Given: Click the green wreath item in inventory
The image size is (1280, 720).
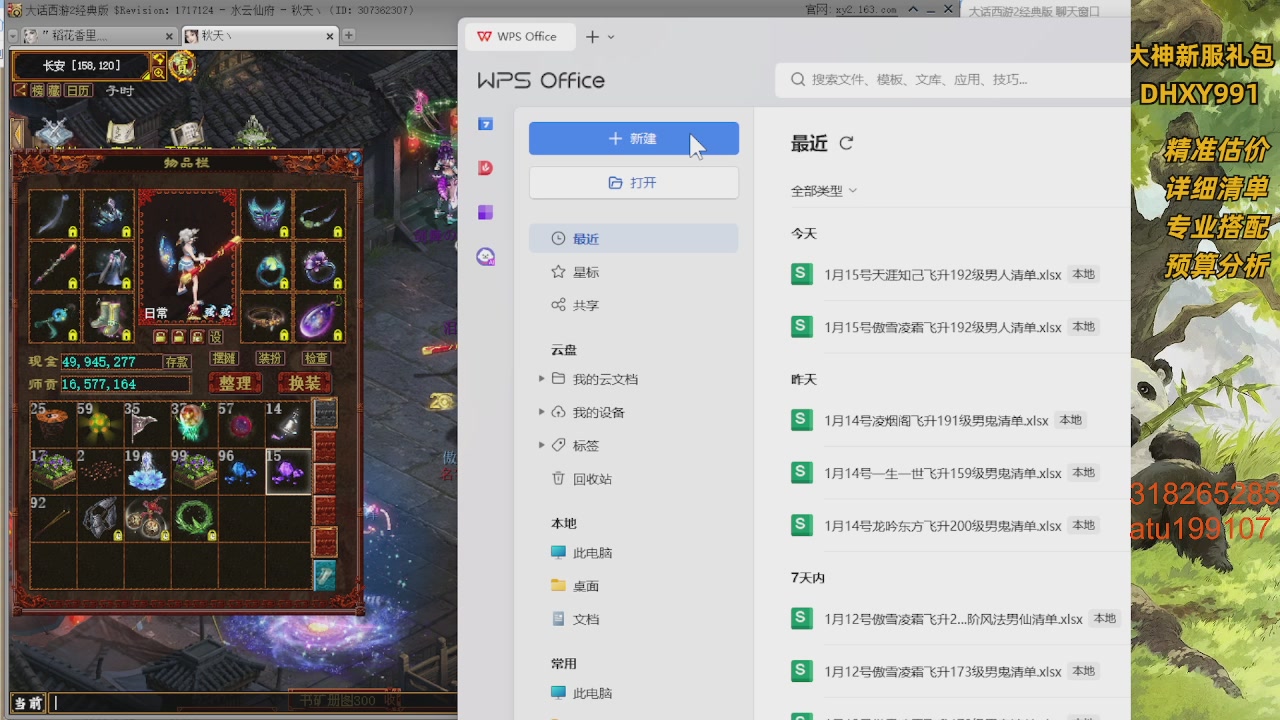Looking at the screenshot, I should [194, 518].
